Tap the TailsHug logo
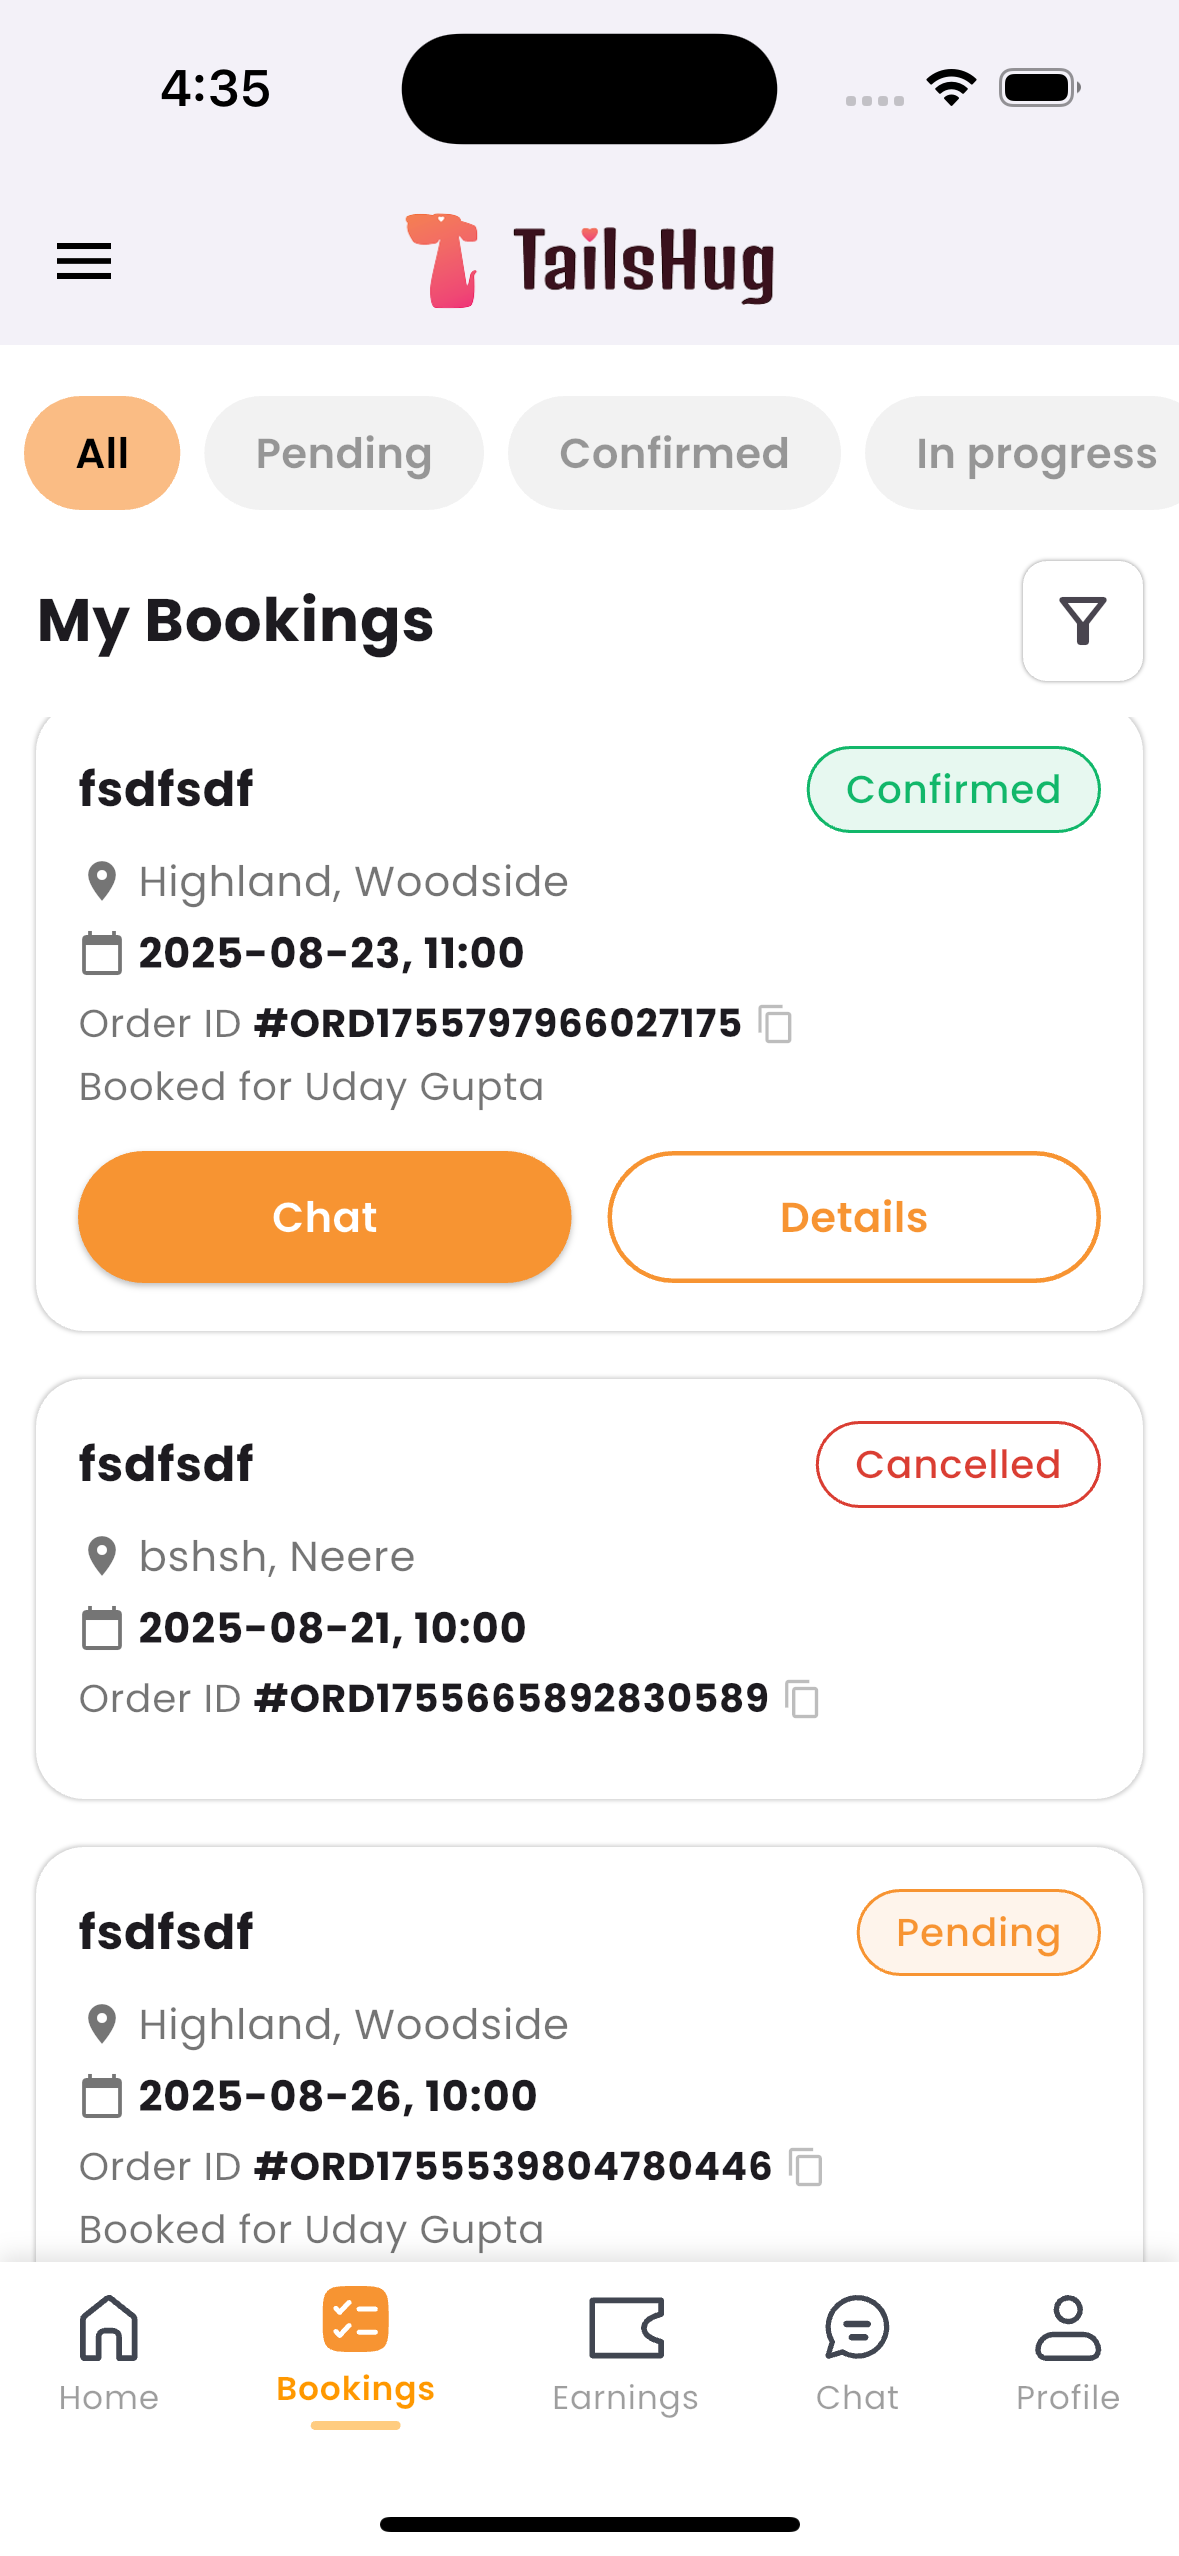This screenshot has height=2556, width=1179. [x=590, y=261]
